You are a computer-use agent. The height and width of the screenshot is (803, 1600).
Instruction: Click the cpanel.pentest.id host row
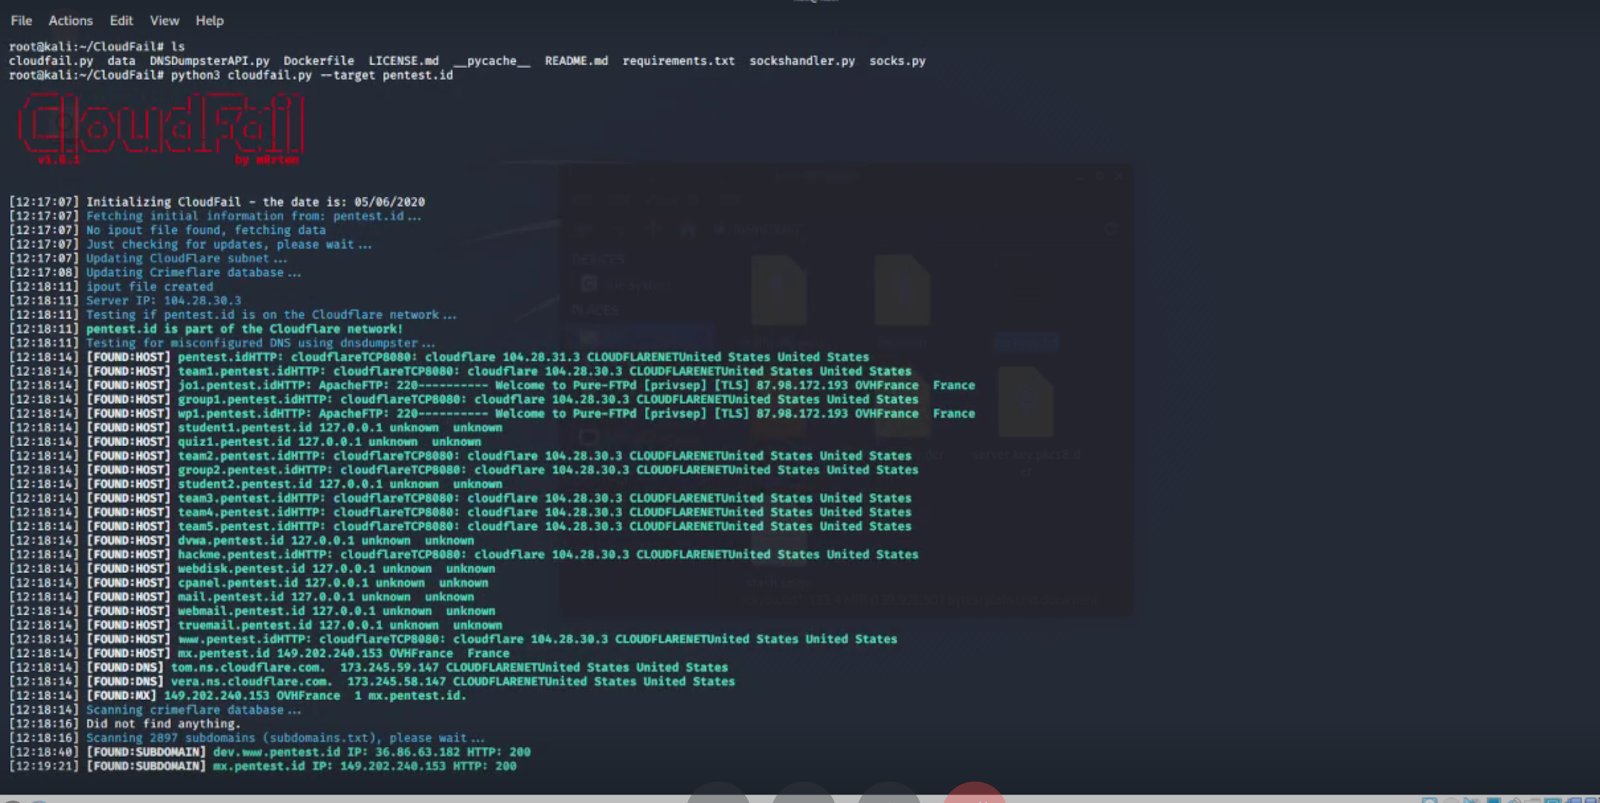click(x=249, y=583)
